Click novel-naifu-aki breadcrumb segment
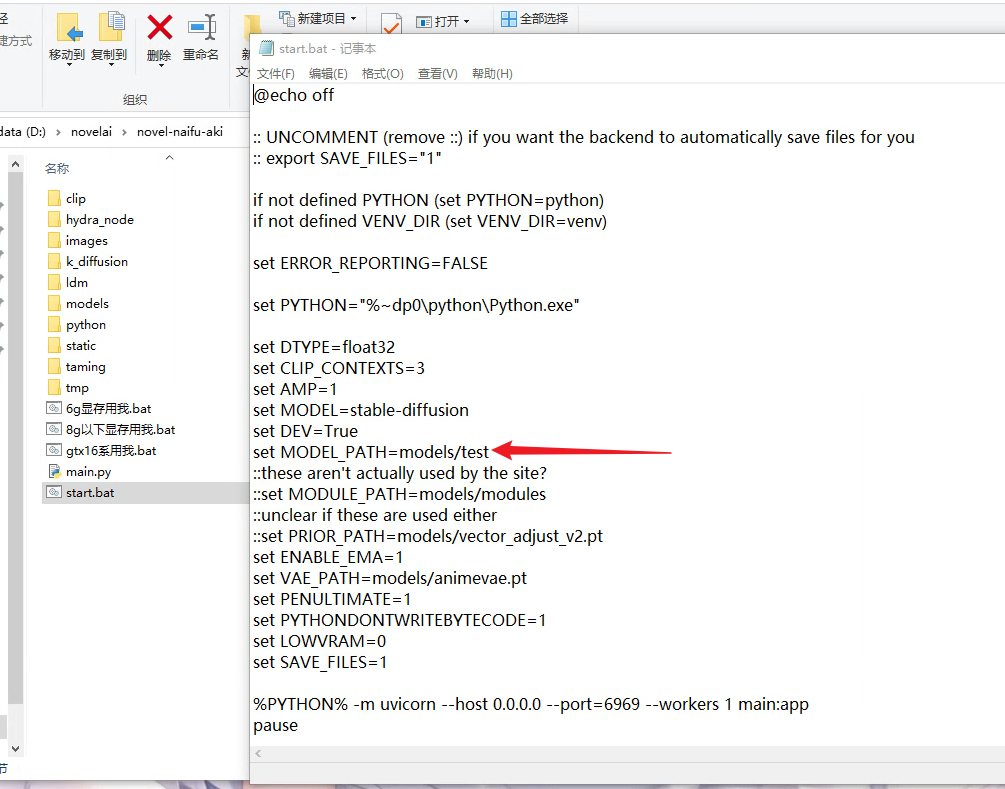Screen dimensions: 1005x789 [x=179, y=131]
